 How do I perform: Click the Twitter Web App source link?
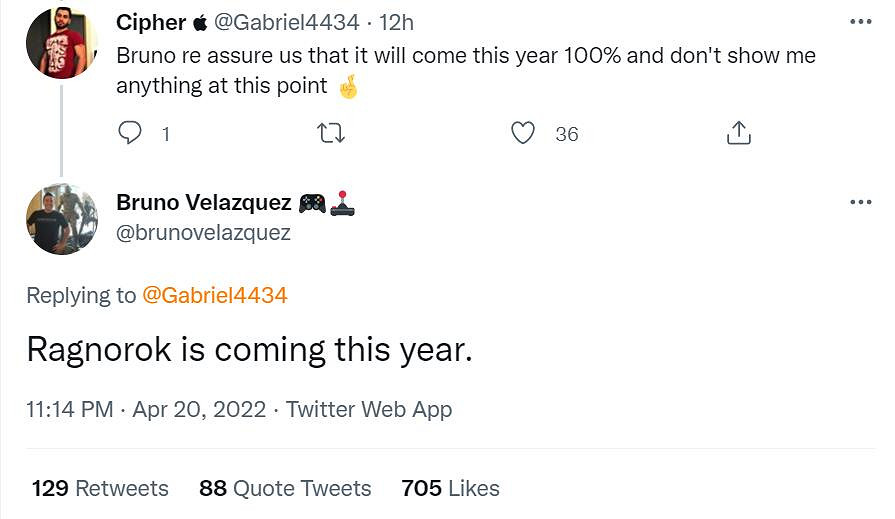369,409
